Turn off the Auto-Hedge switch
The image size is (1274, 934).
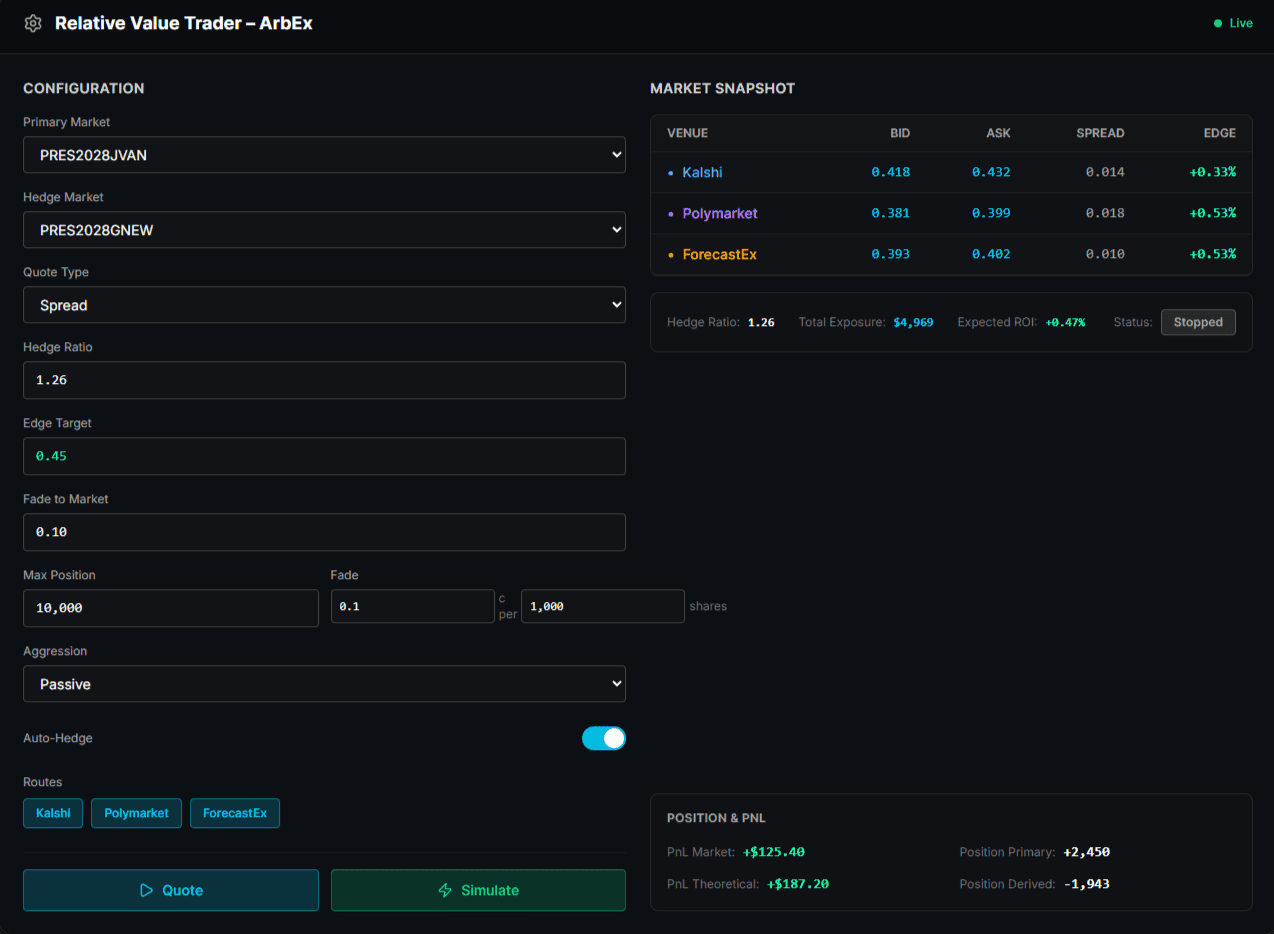(x=603, y=738)
